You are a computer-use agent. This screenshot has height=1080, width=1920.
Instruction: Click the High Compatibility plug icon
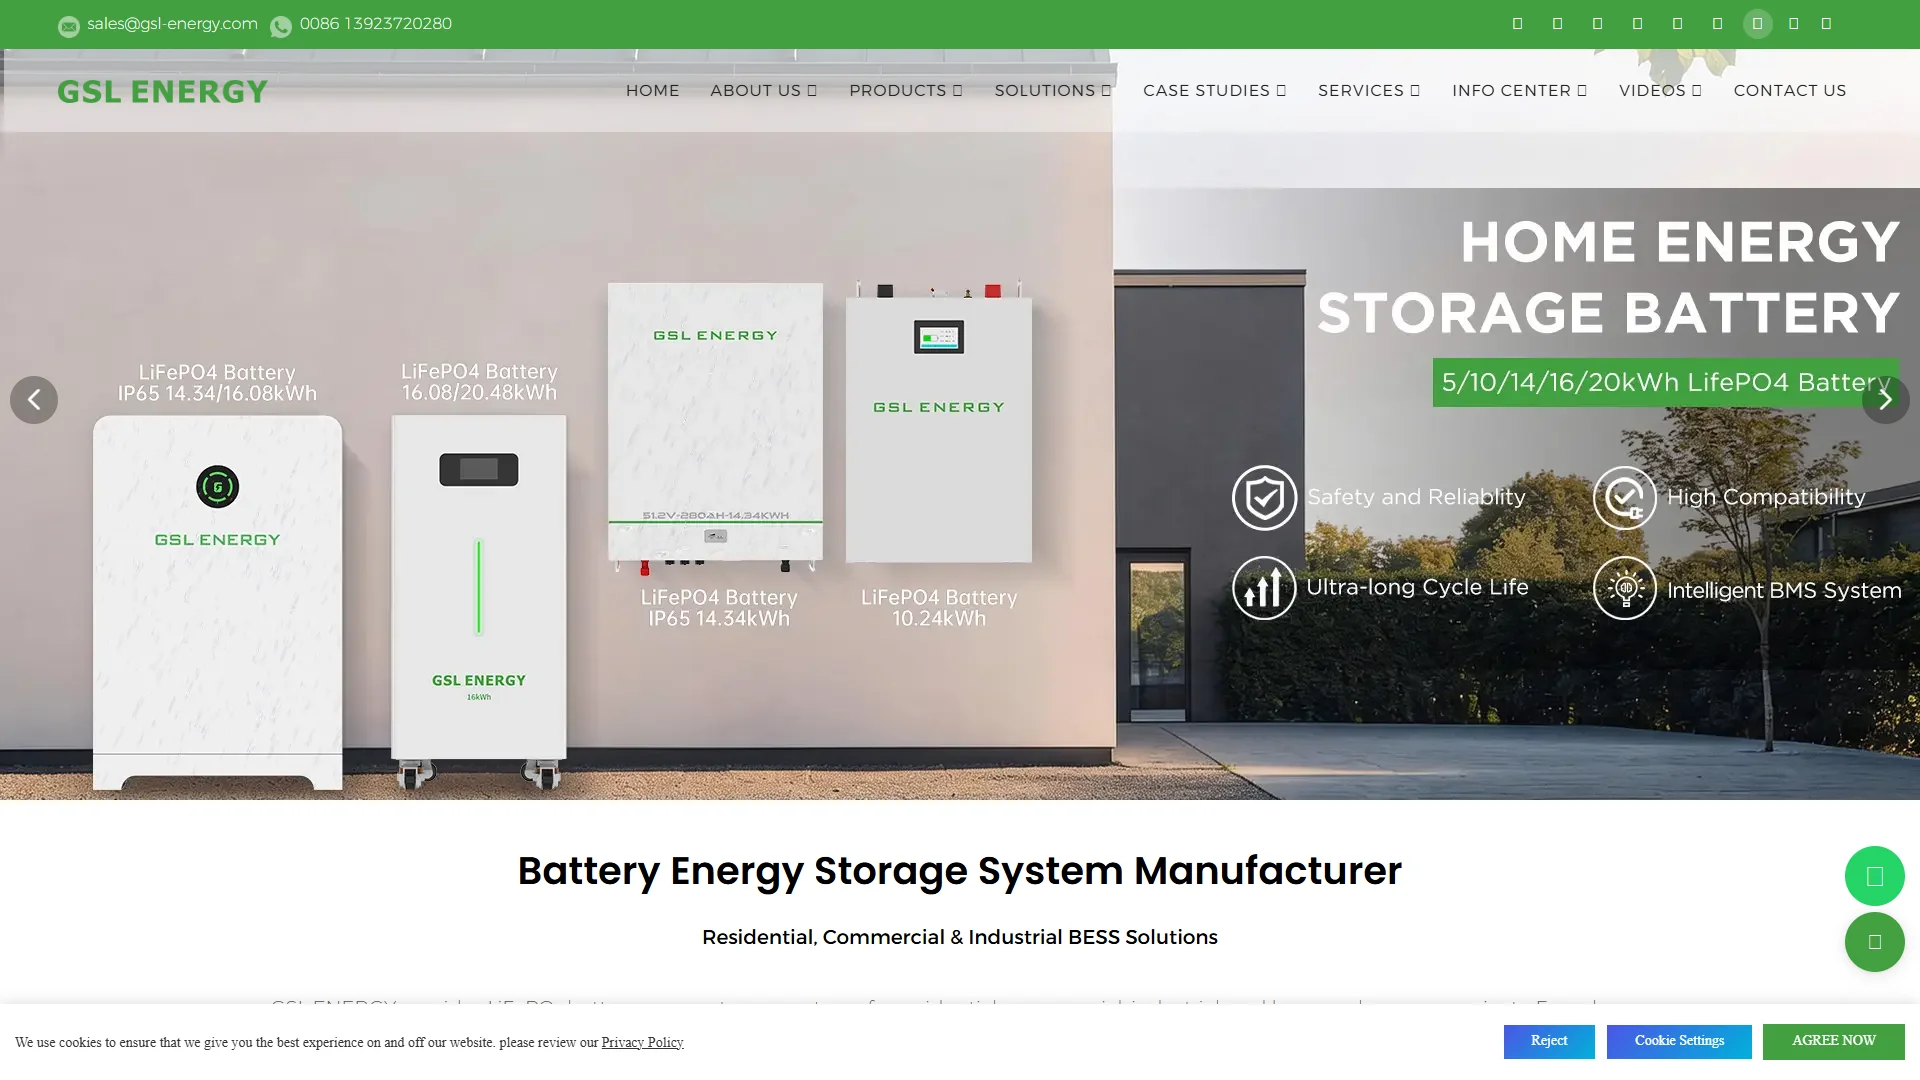1625,497
